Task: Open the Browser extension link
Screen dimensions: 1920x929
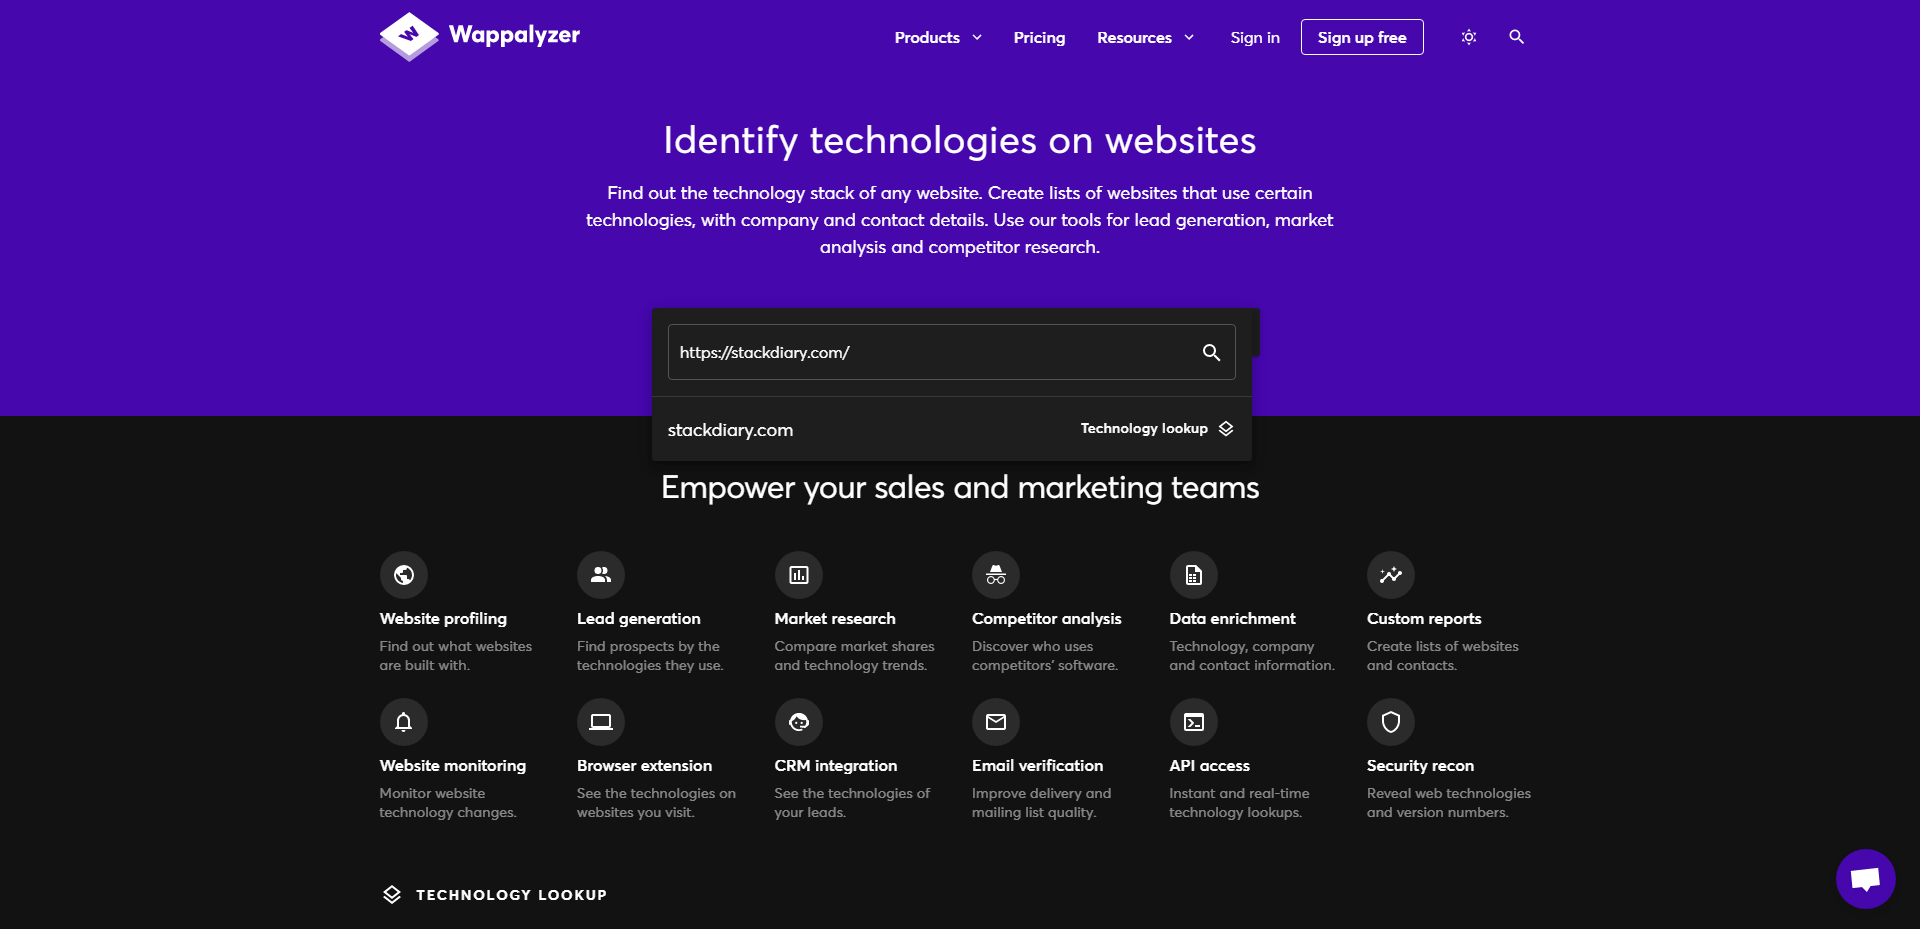Action: (x=645, y=766)
